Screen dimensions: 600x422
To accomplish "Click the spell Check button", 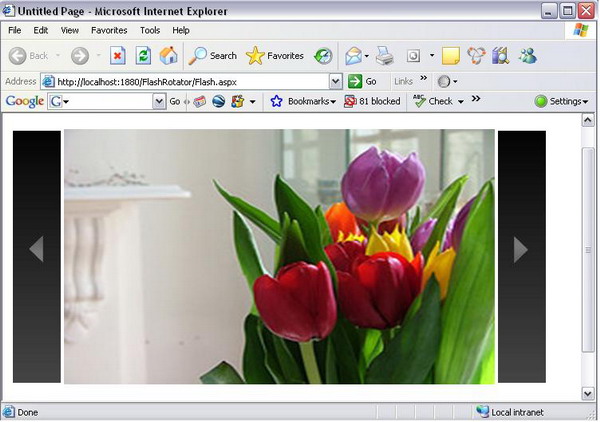I will tap(433, 101).
